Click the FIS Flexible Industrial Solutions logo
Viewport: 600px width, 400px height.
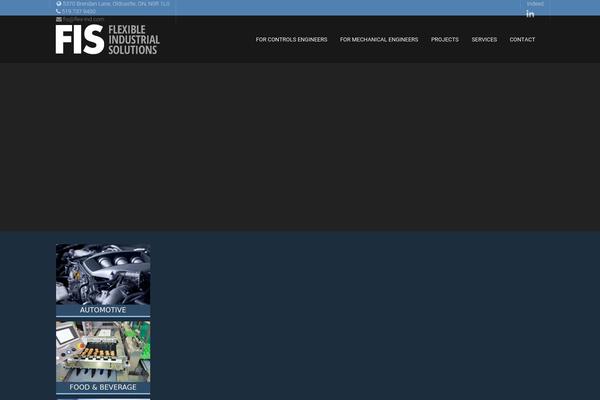(x=108, y=39)
